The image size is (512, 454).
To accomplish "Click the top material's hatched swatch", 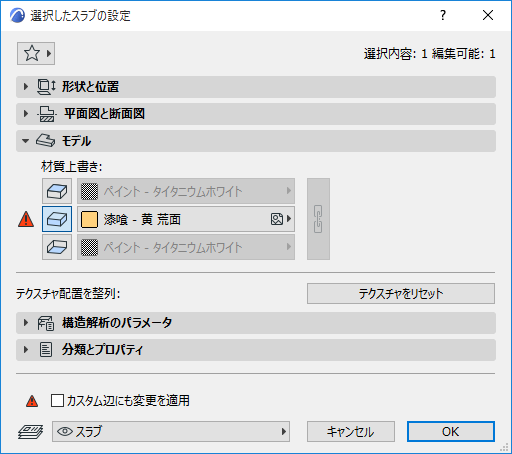I will (x=89, y=191).
